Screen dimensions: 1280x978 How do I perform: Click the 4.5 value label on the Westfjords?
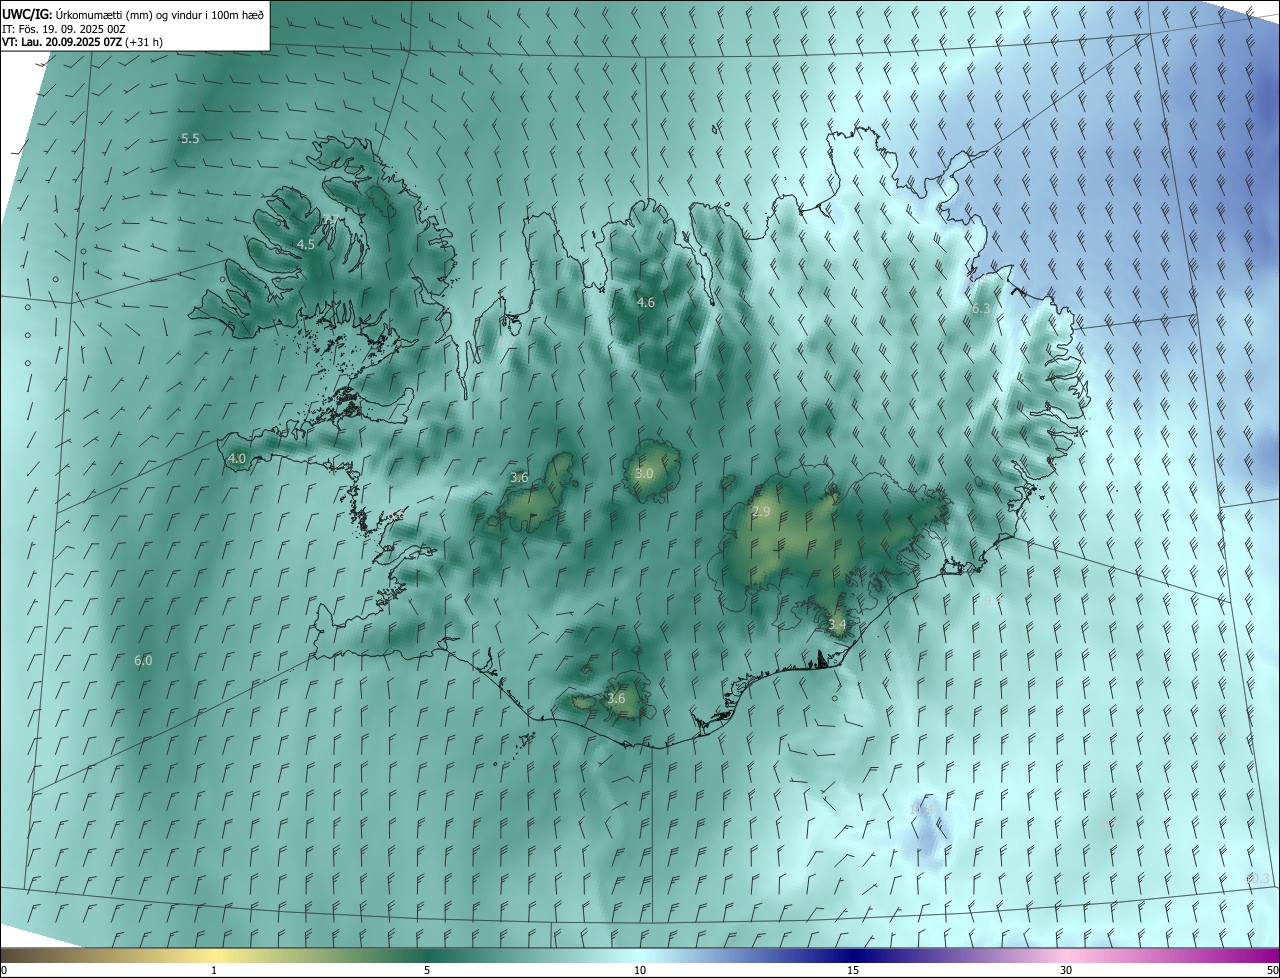point(306,244)
